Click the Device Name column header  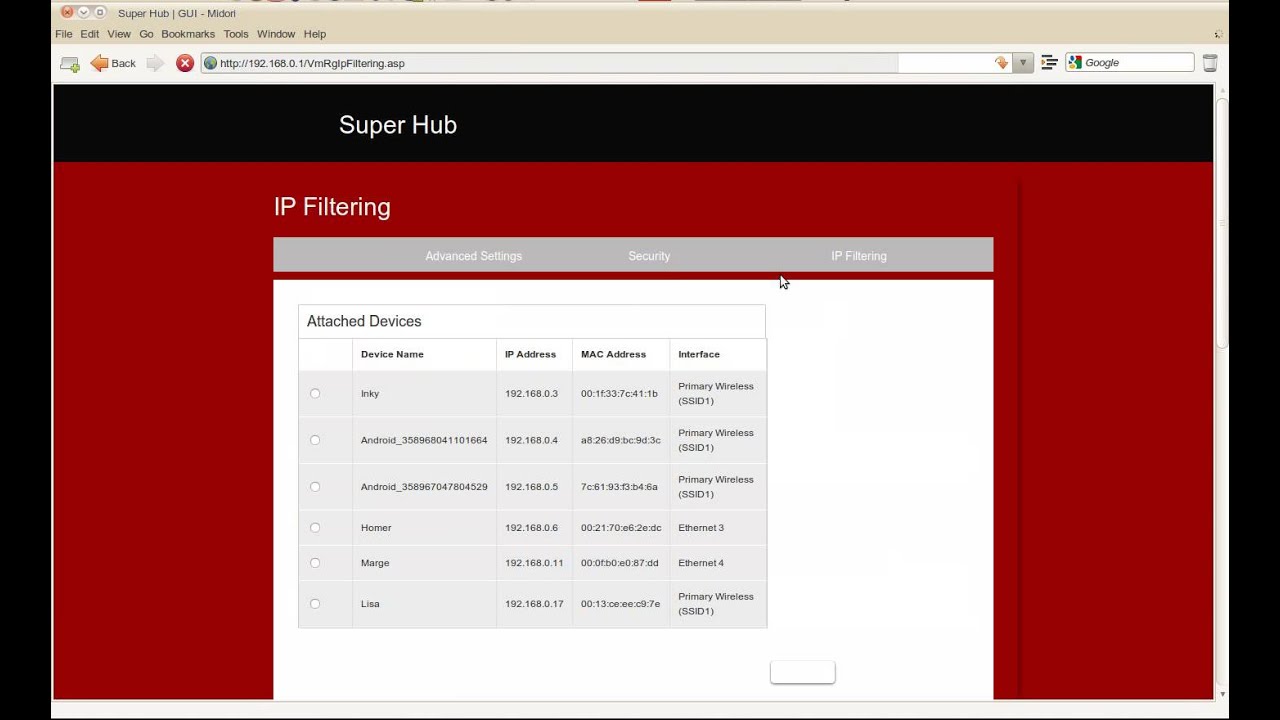[x=392, y=354]
